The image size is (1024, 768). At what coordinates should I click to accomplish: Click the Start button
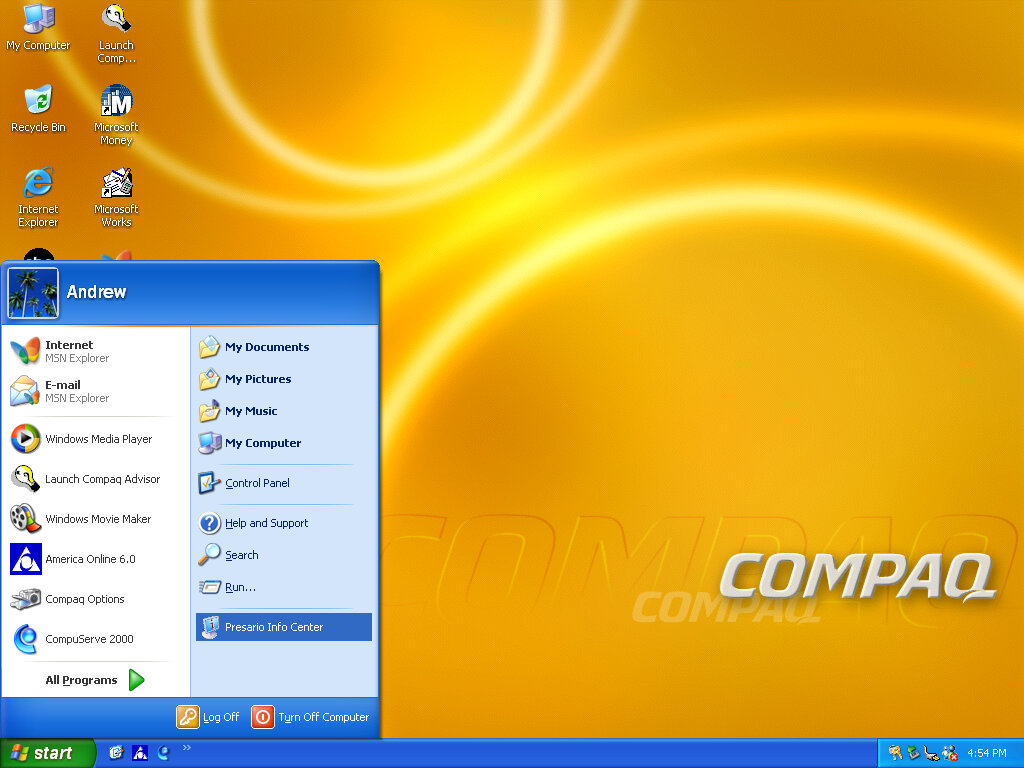[46, 753]
